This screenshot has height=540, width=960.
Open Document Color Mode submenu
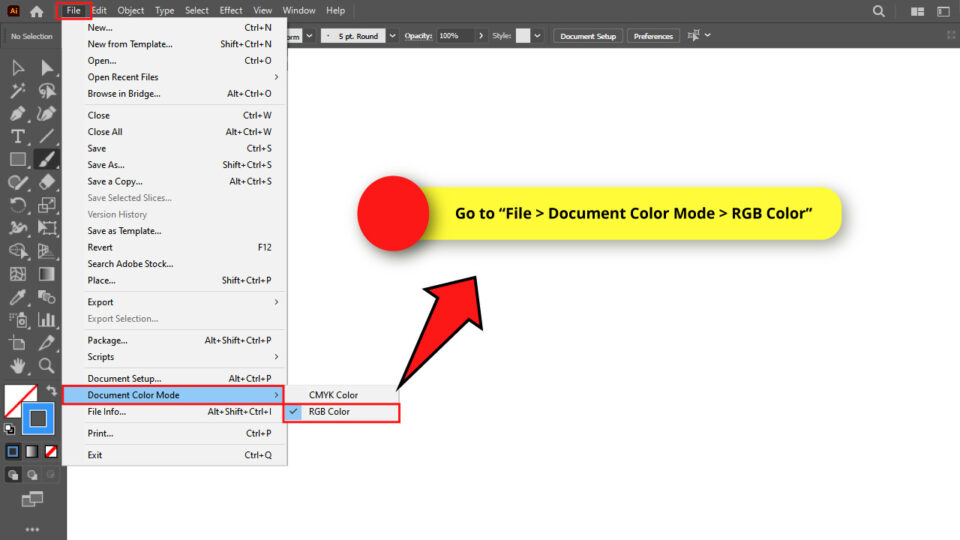click(x=173, y=395)
